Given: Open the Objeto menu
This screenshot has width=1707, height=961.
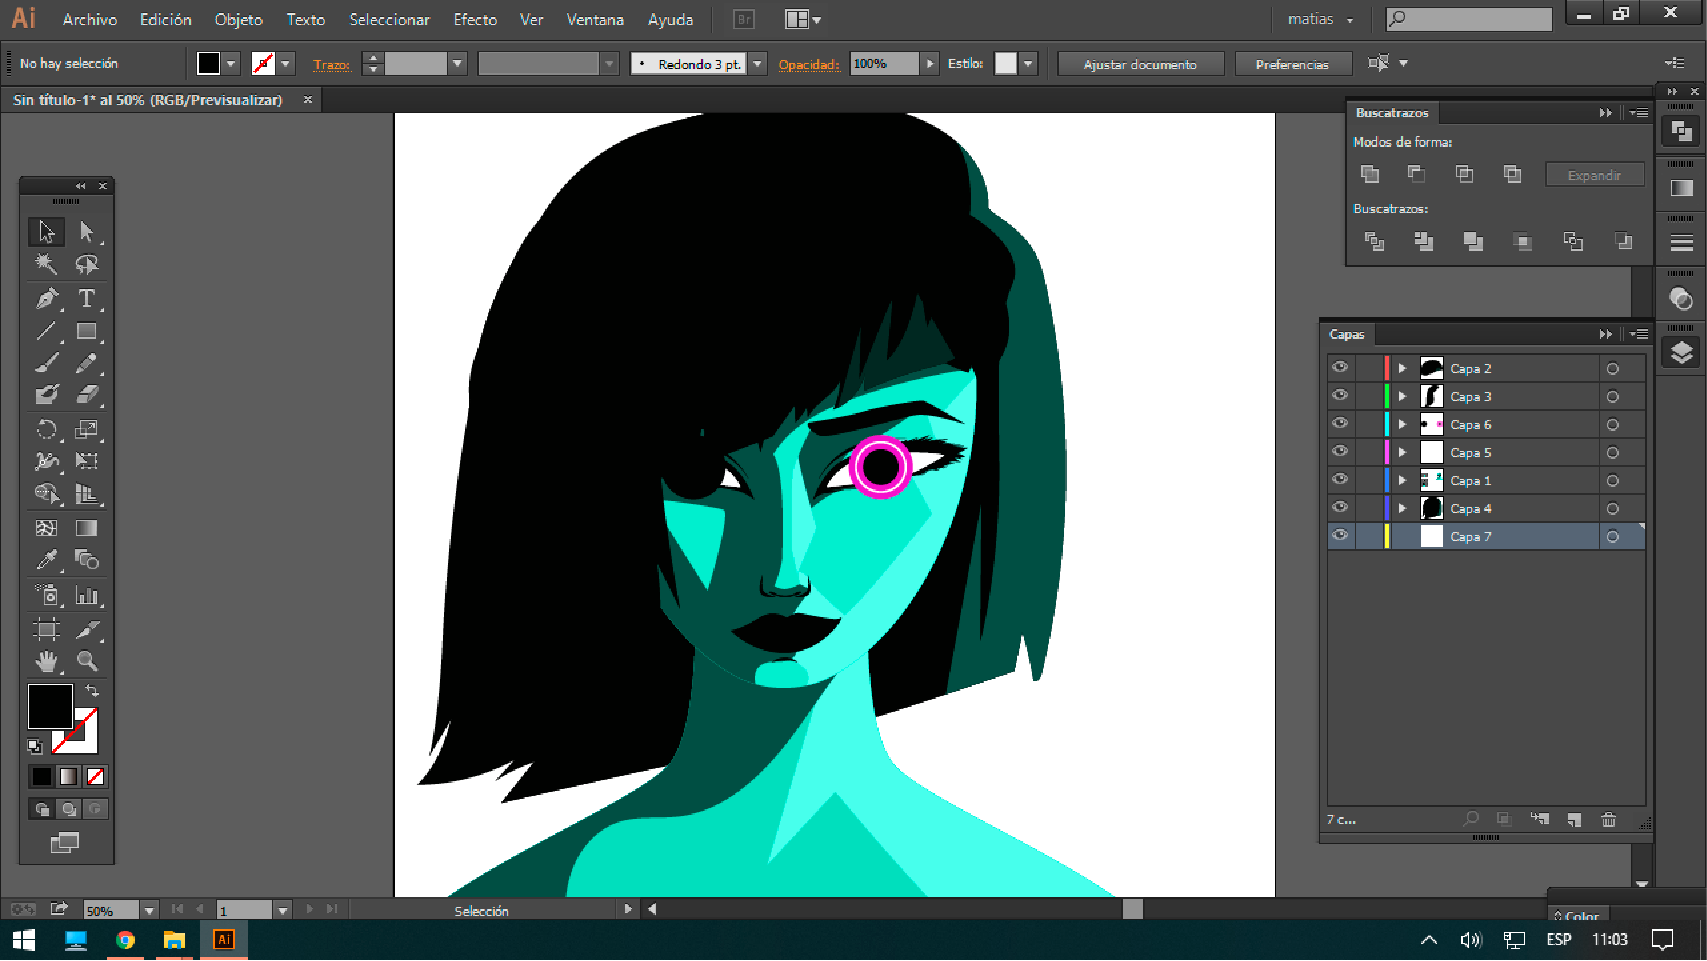Looking at the screenshot, I should (x=239, y=20).
